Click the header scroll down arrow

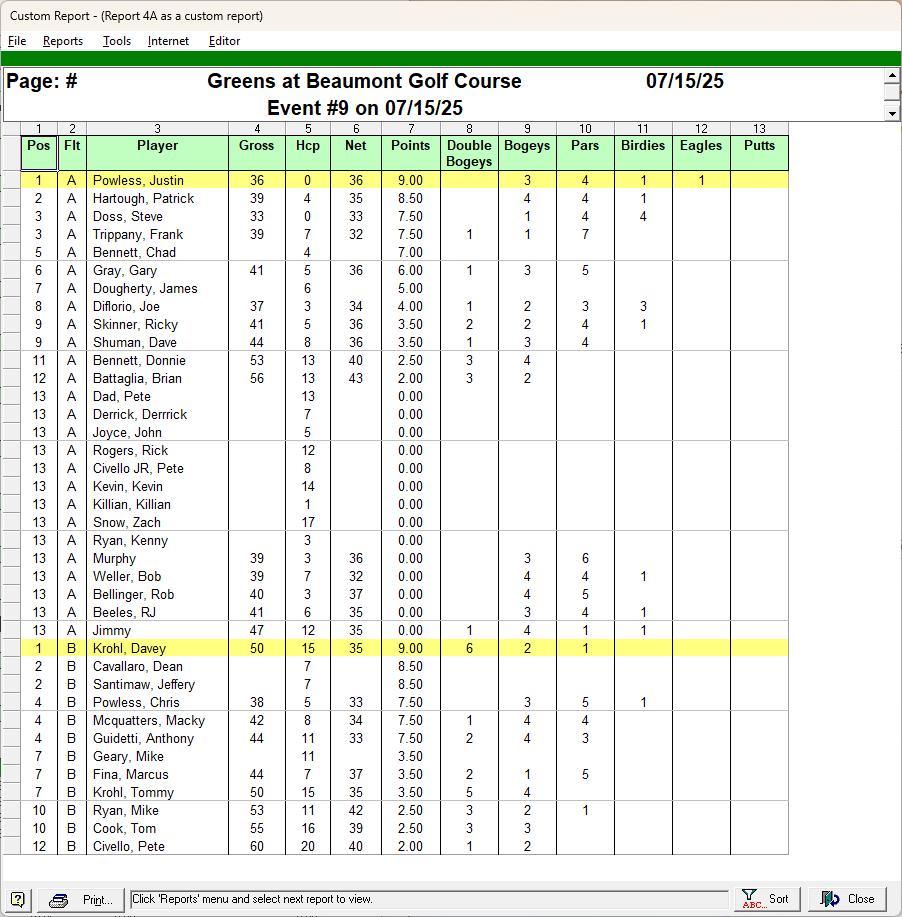[892, 113]
